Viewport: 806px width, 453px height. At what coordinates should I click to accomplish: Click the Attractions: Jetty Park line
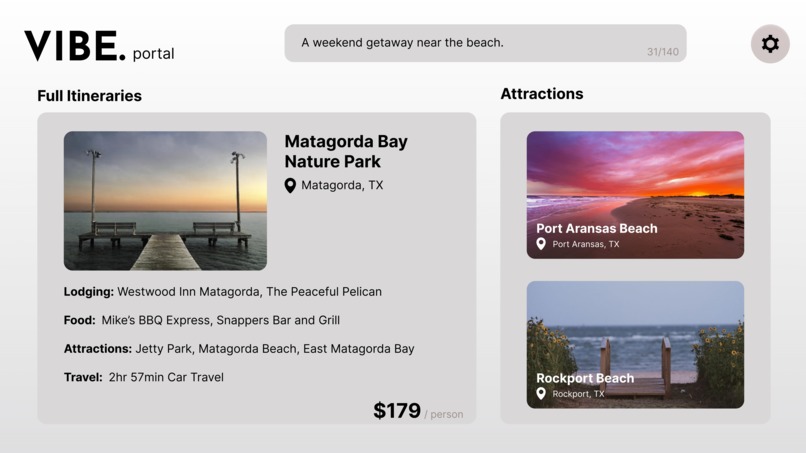[239, 349]
